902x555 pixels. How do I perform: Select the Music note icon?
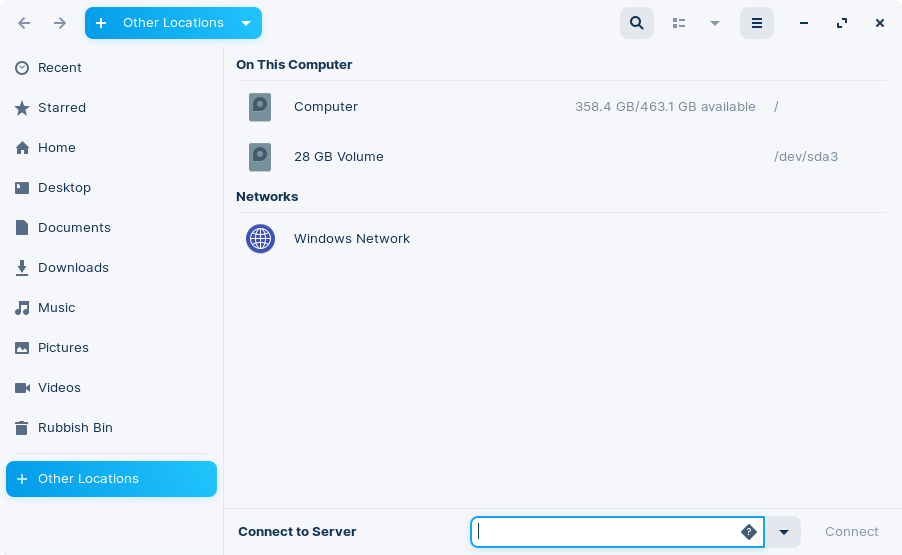pos(22,308)
